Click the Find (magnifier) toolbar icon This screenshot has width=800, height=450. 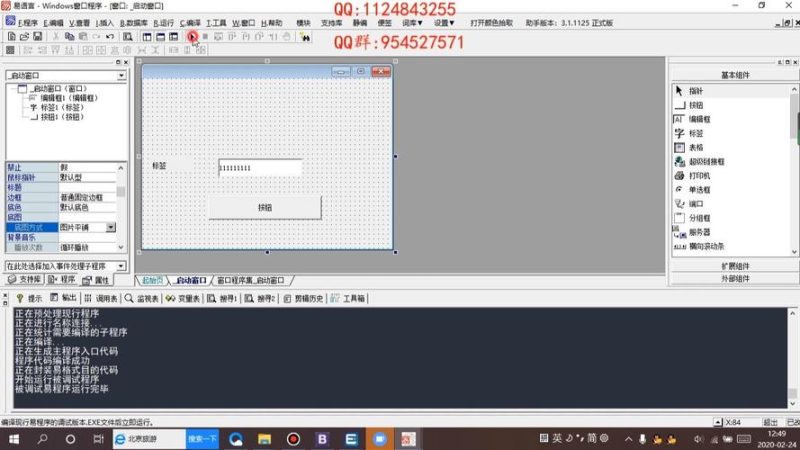click(128, 37)
